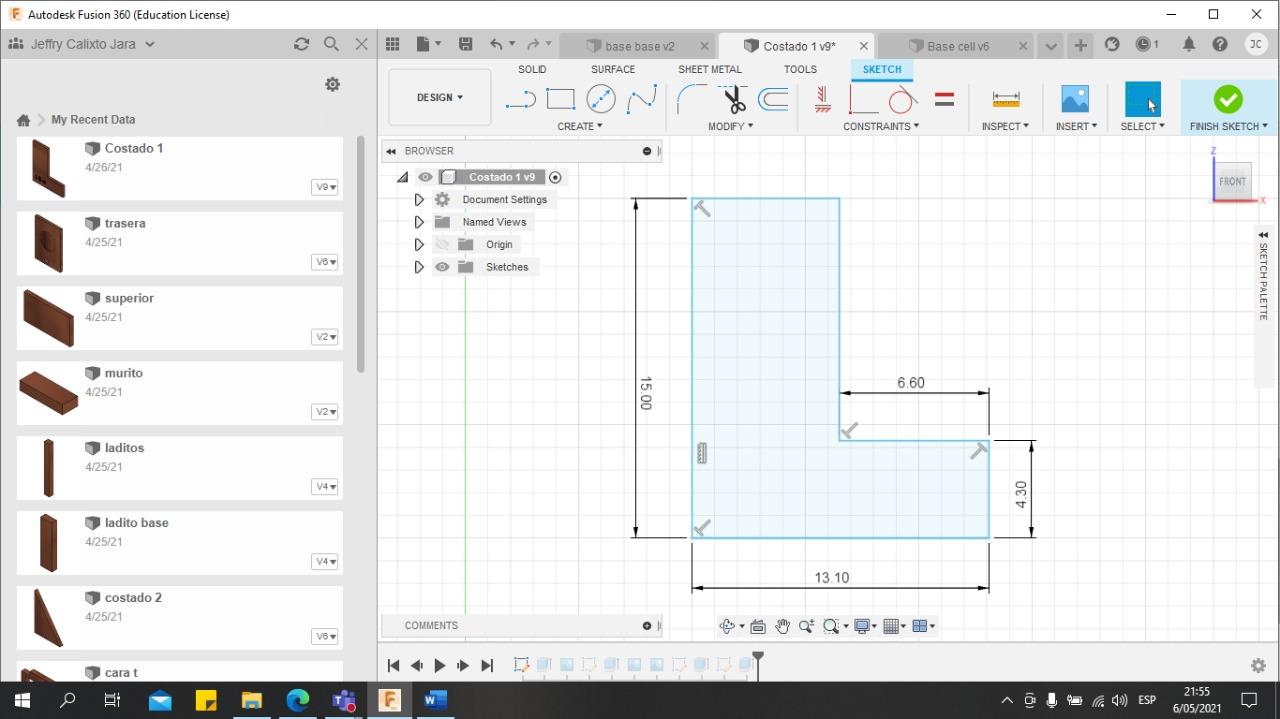
Task: Switch to base base v2 document tab
Action: (638, 46)
